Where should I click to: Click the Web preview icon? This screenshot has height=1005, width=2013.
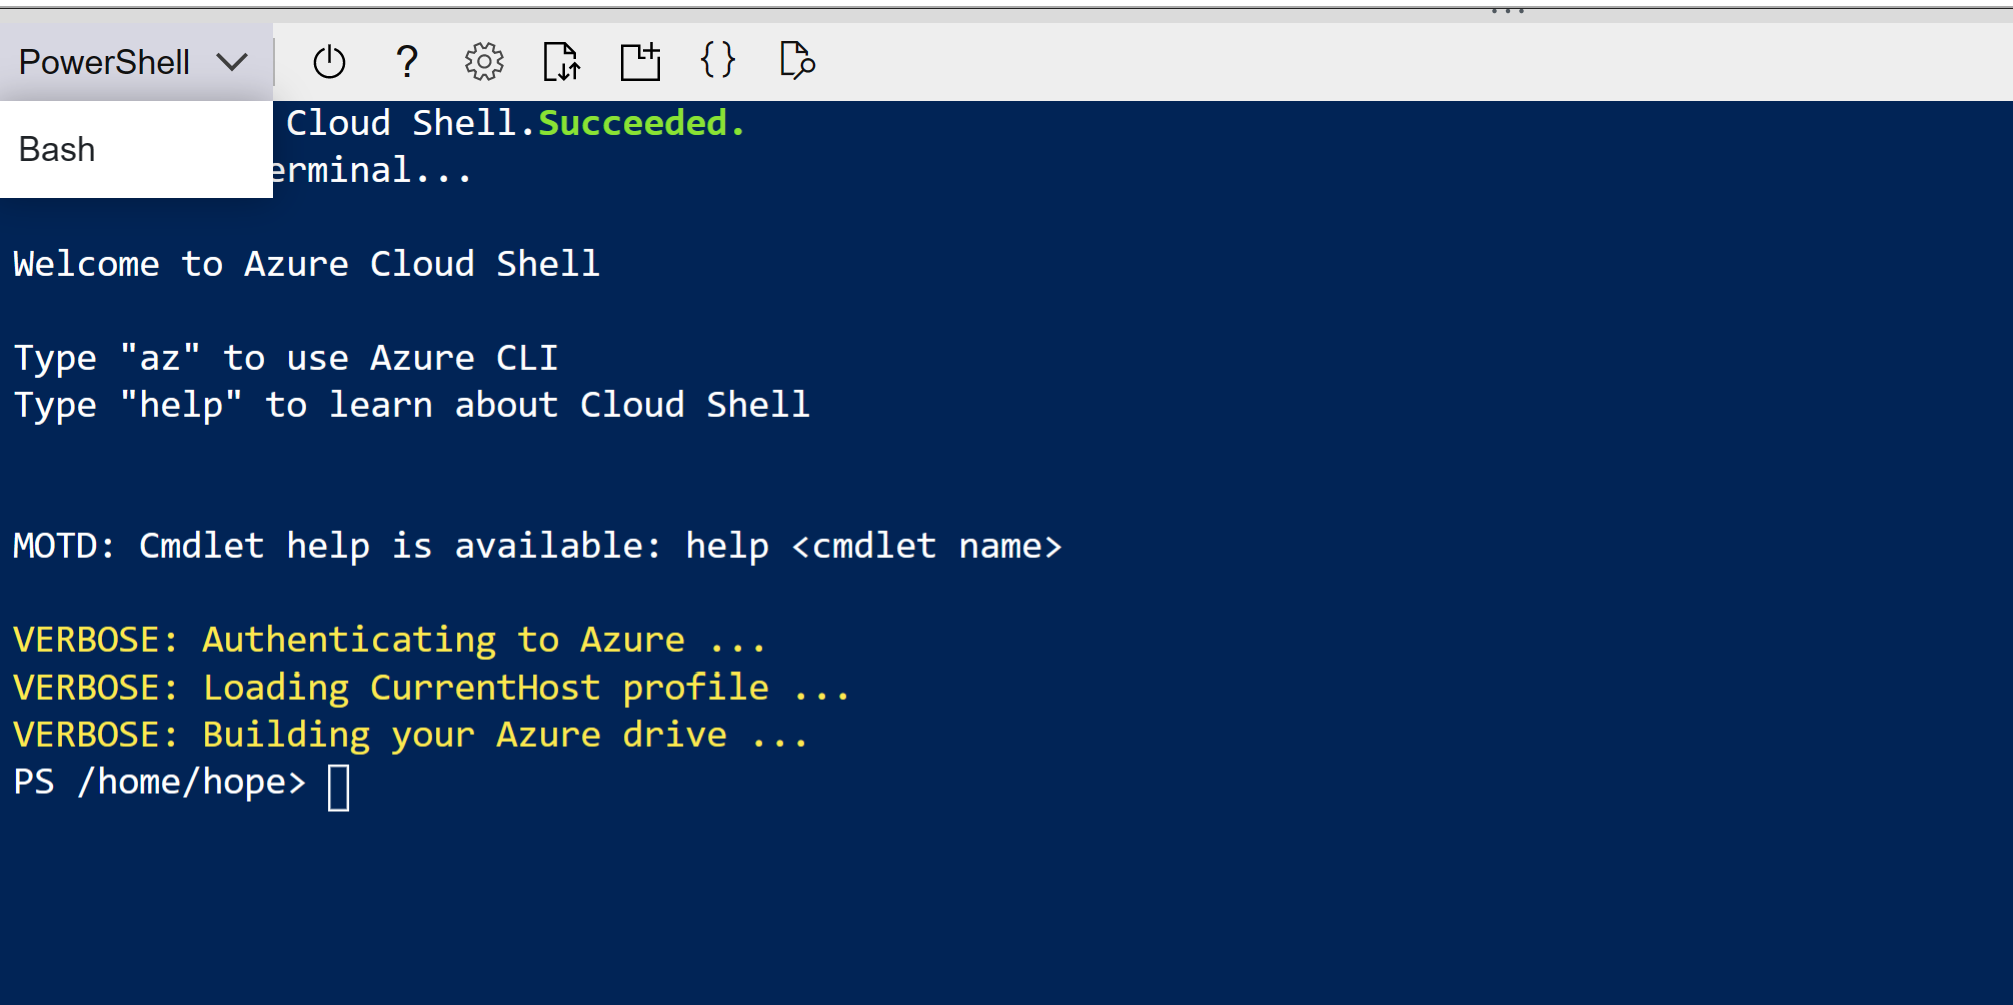tap(797, 62)
